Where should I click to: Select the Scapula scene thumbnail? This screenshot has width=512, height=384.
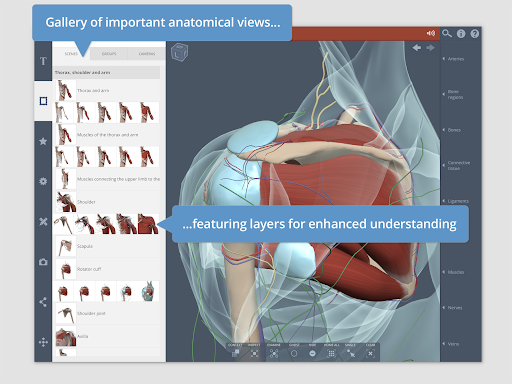(65, 246)
